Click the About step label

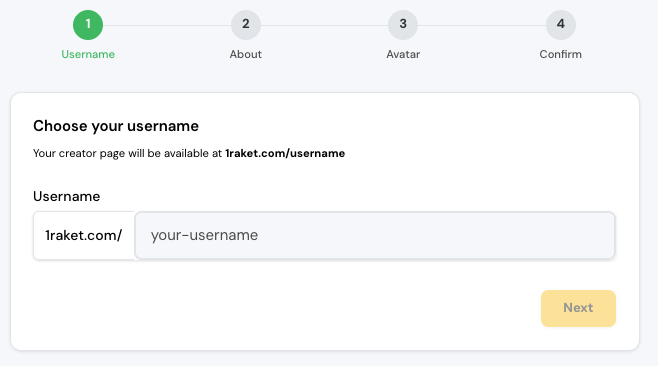(246, 54)
